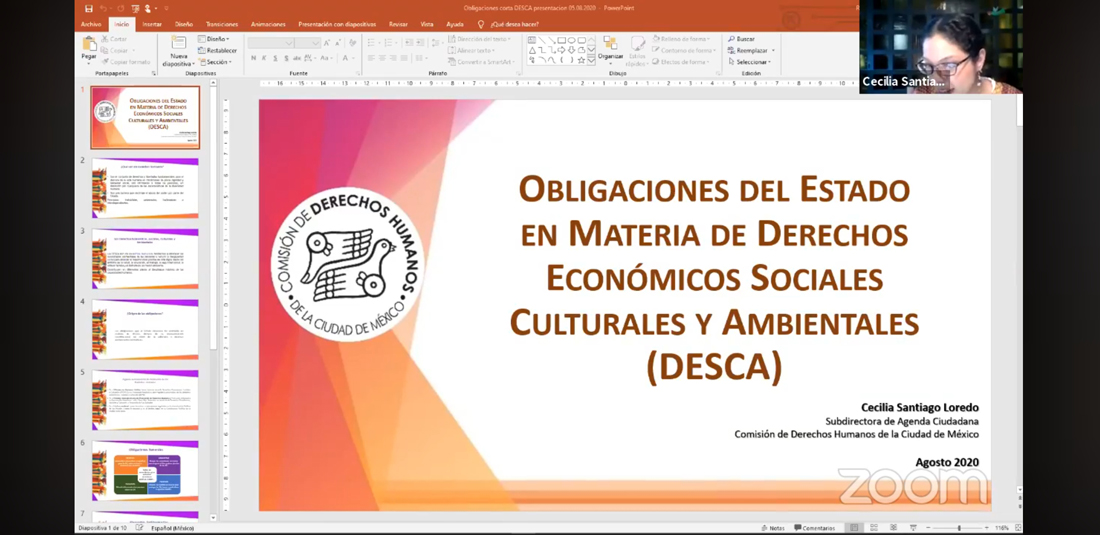Align text right in paragraph group
This screenshot has width=1100, height=535.
click(394, 58)
